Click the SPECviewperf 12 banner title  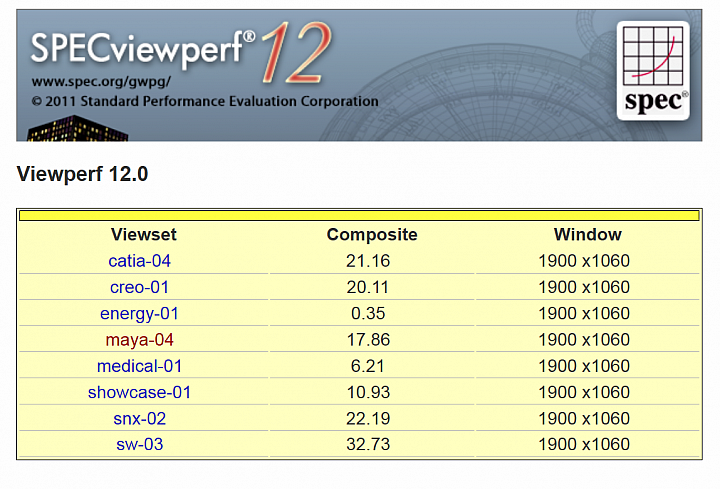(x=181, y=52)
